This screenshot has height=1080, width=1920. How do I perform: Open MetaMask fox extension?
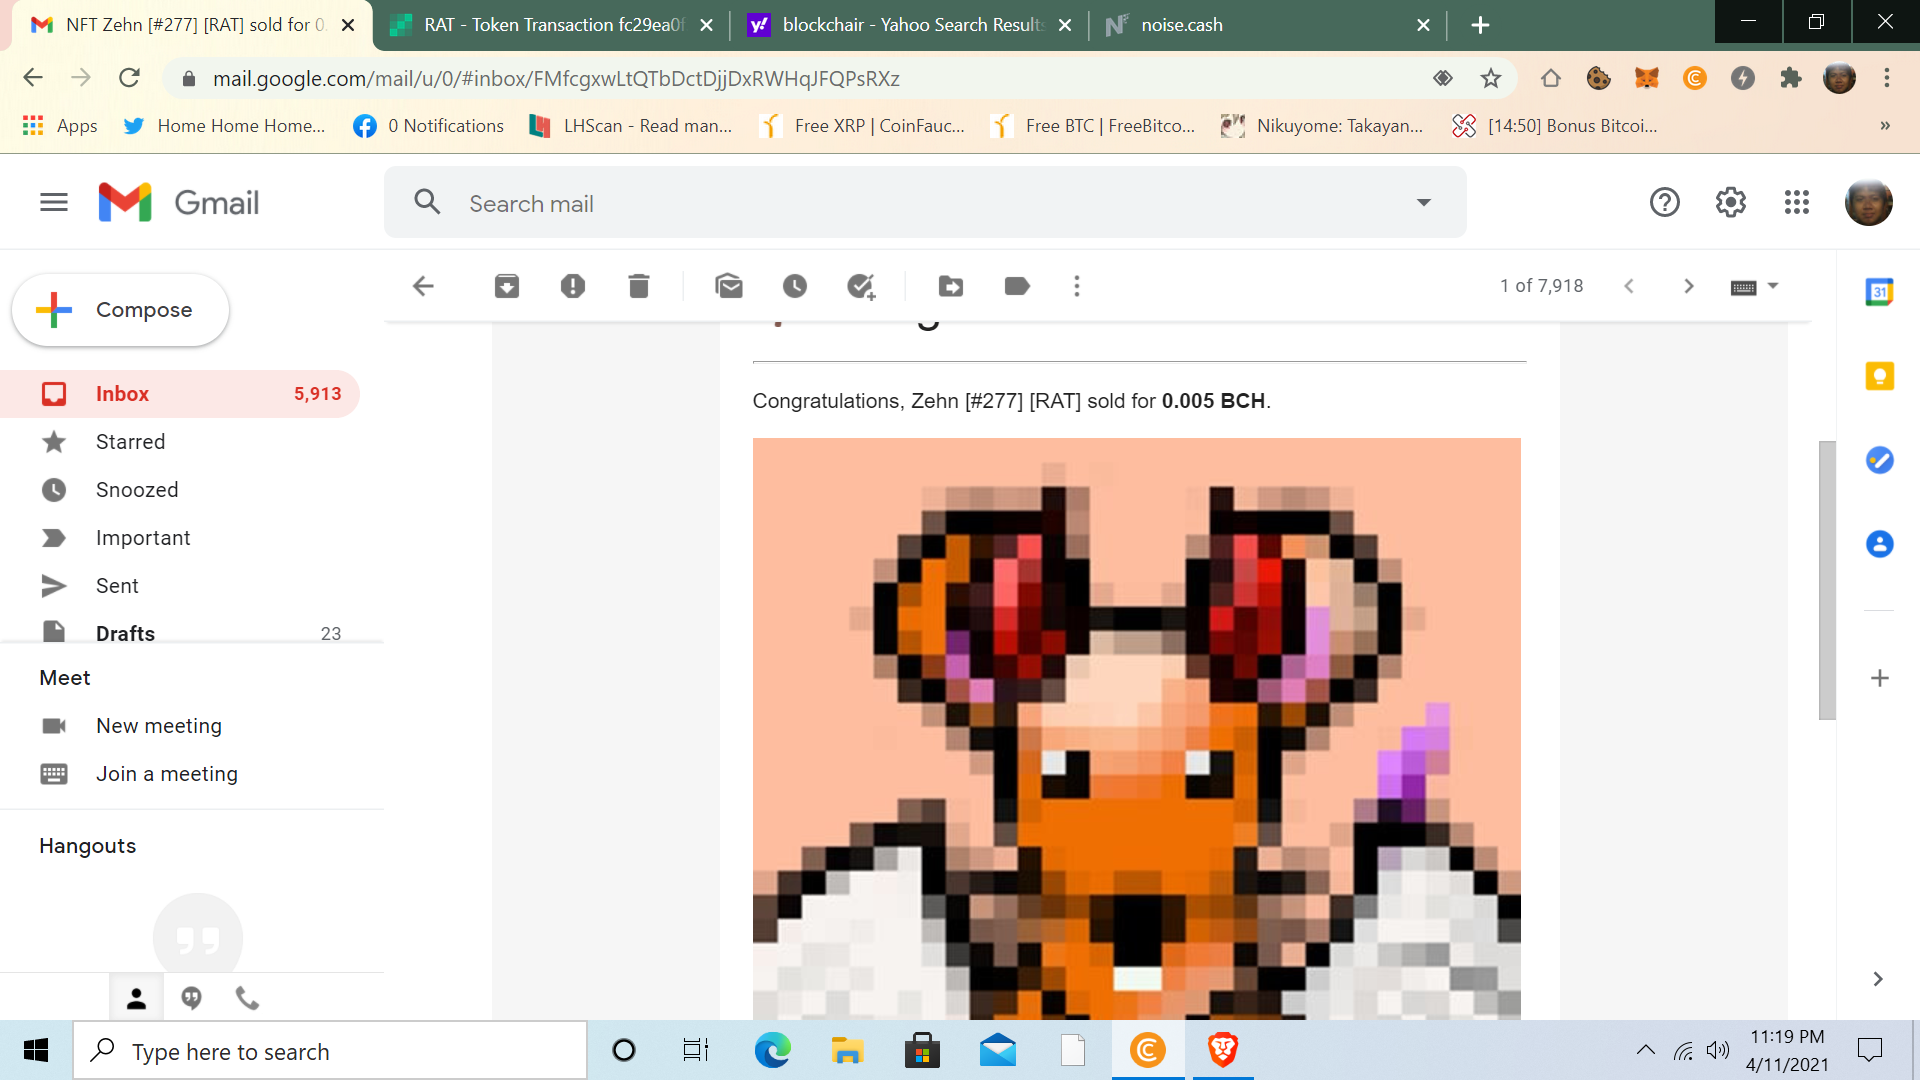click(1647, 78)
